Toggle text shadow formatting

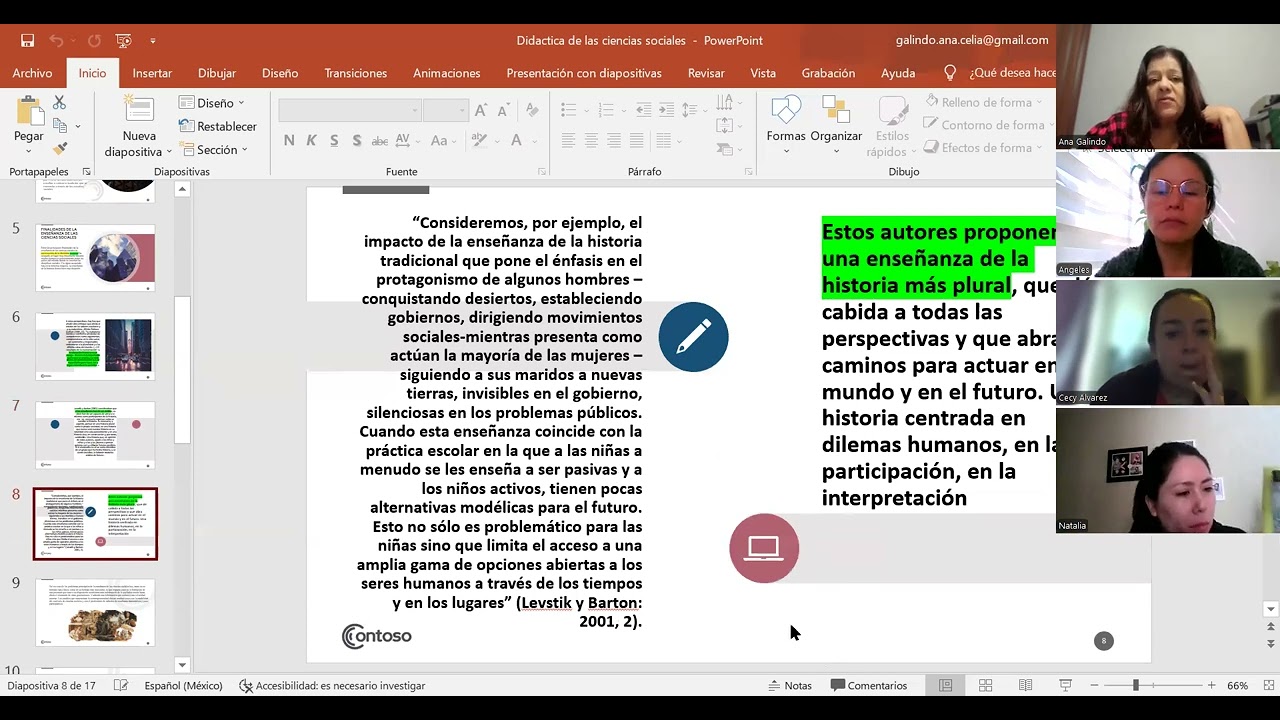click(x=355, y=141)
